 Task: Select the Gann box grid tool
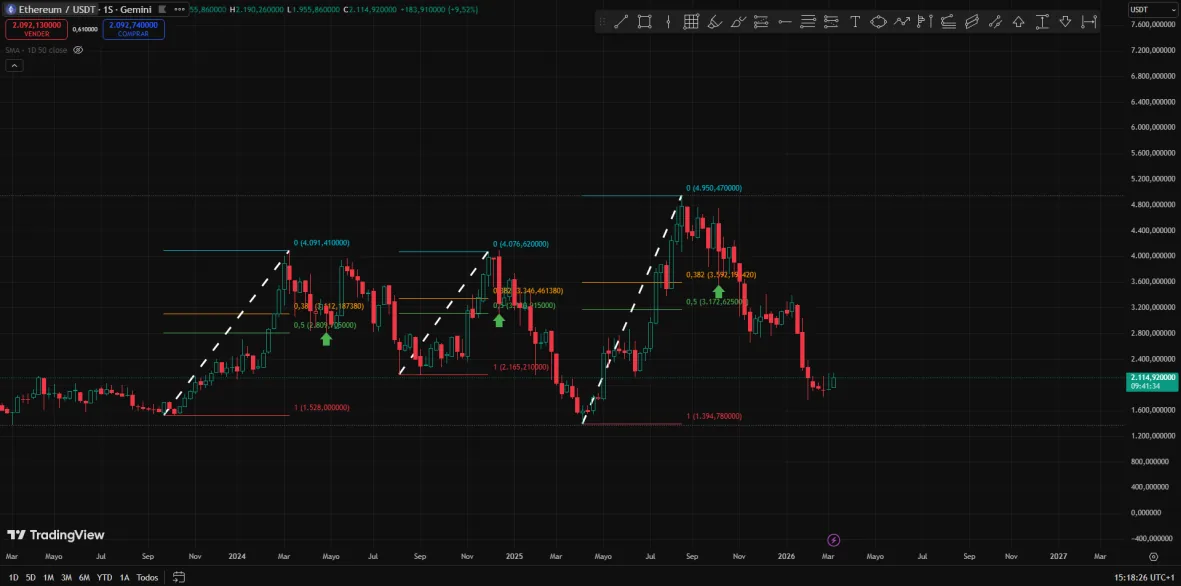click(x=691, y=22)
